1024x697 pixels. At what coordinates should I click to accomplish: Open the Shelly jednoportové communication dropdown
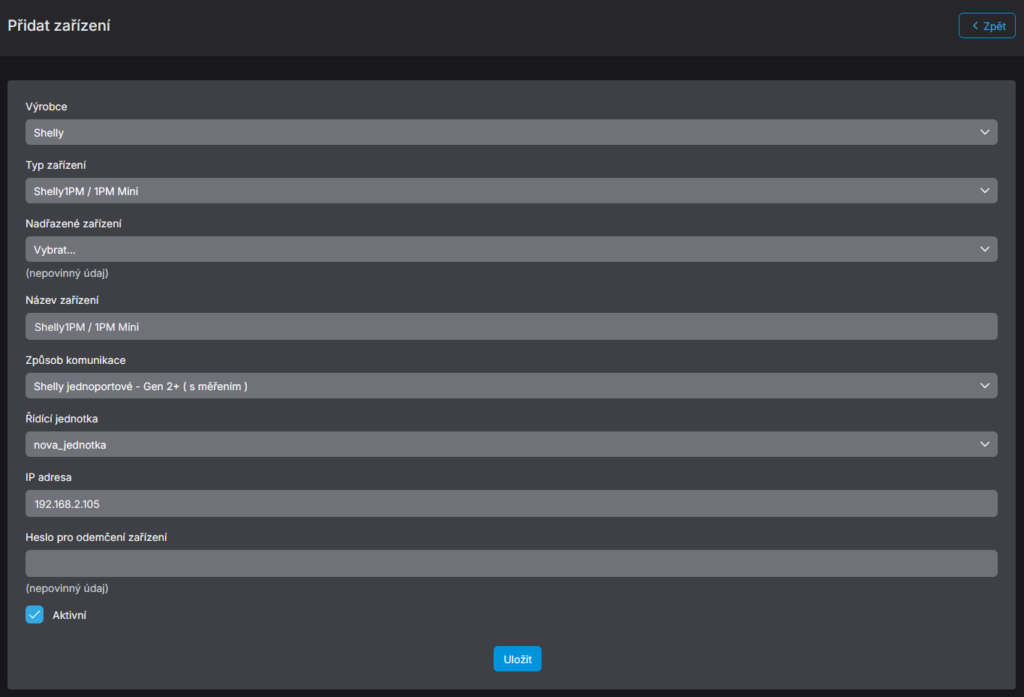tap(500, 385)
